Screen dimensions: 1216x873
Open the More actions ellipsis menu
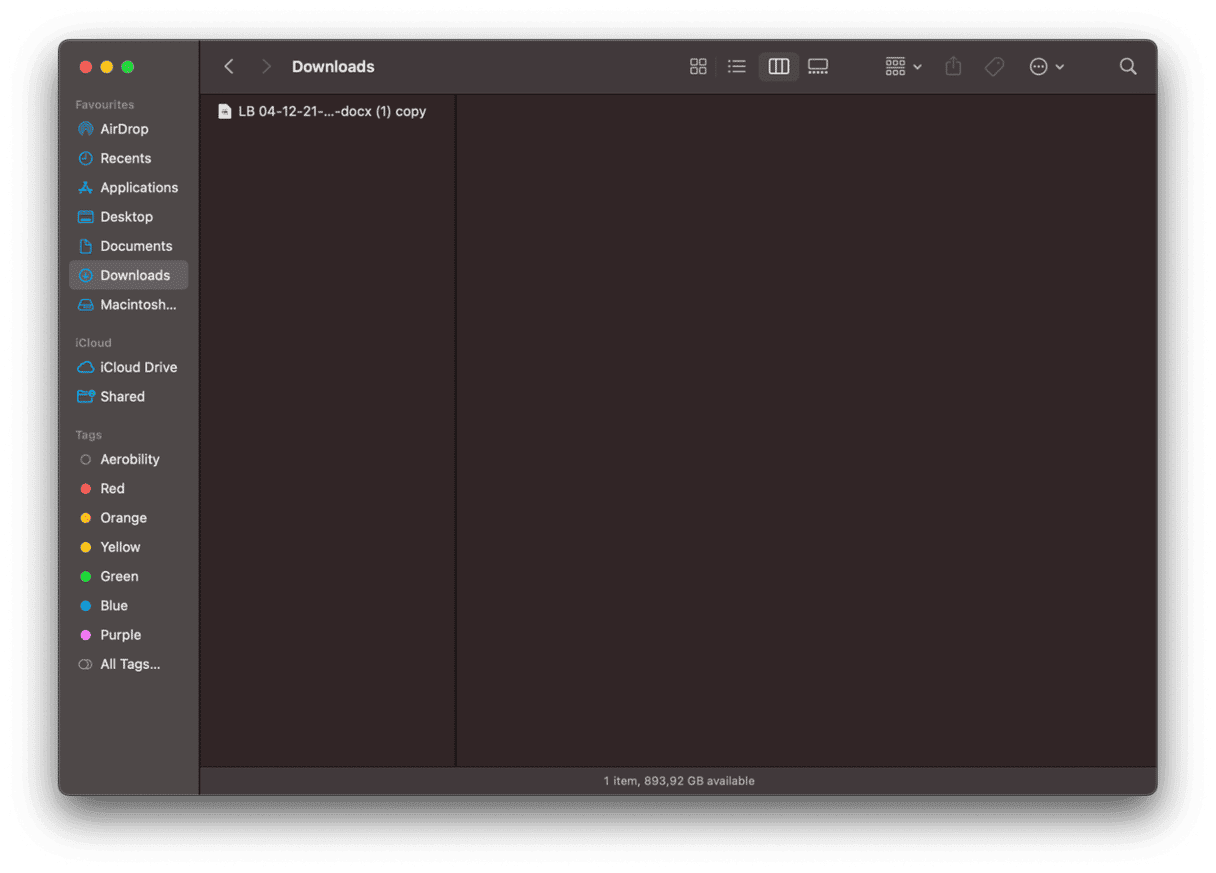1046,67
